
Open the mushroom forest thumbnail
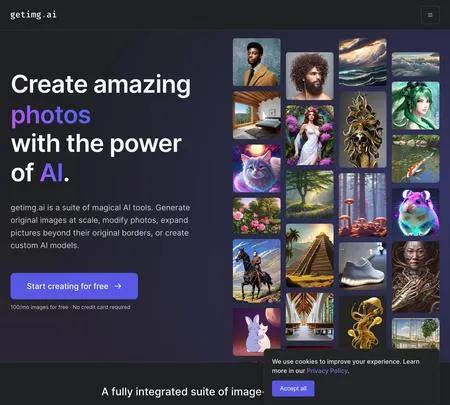(x=363, y=205)
